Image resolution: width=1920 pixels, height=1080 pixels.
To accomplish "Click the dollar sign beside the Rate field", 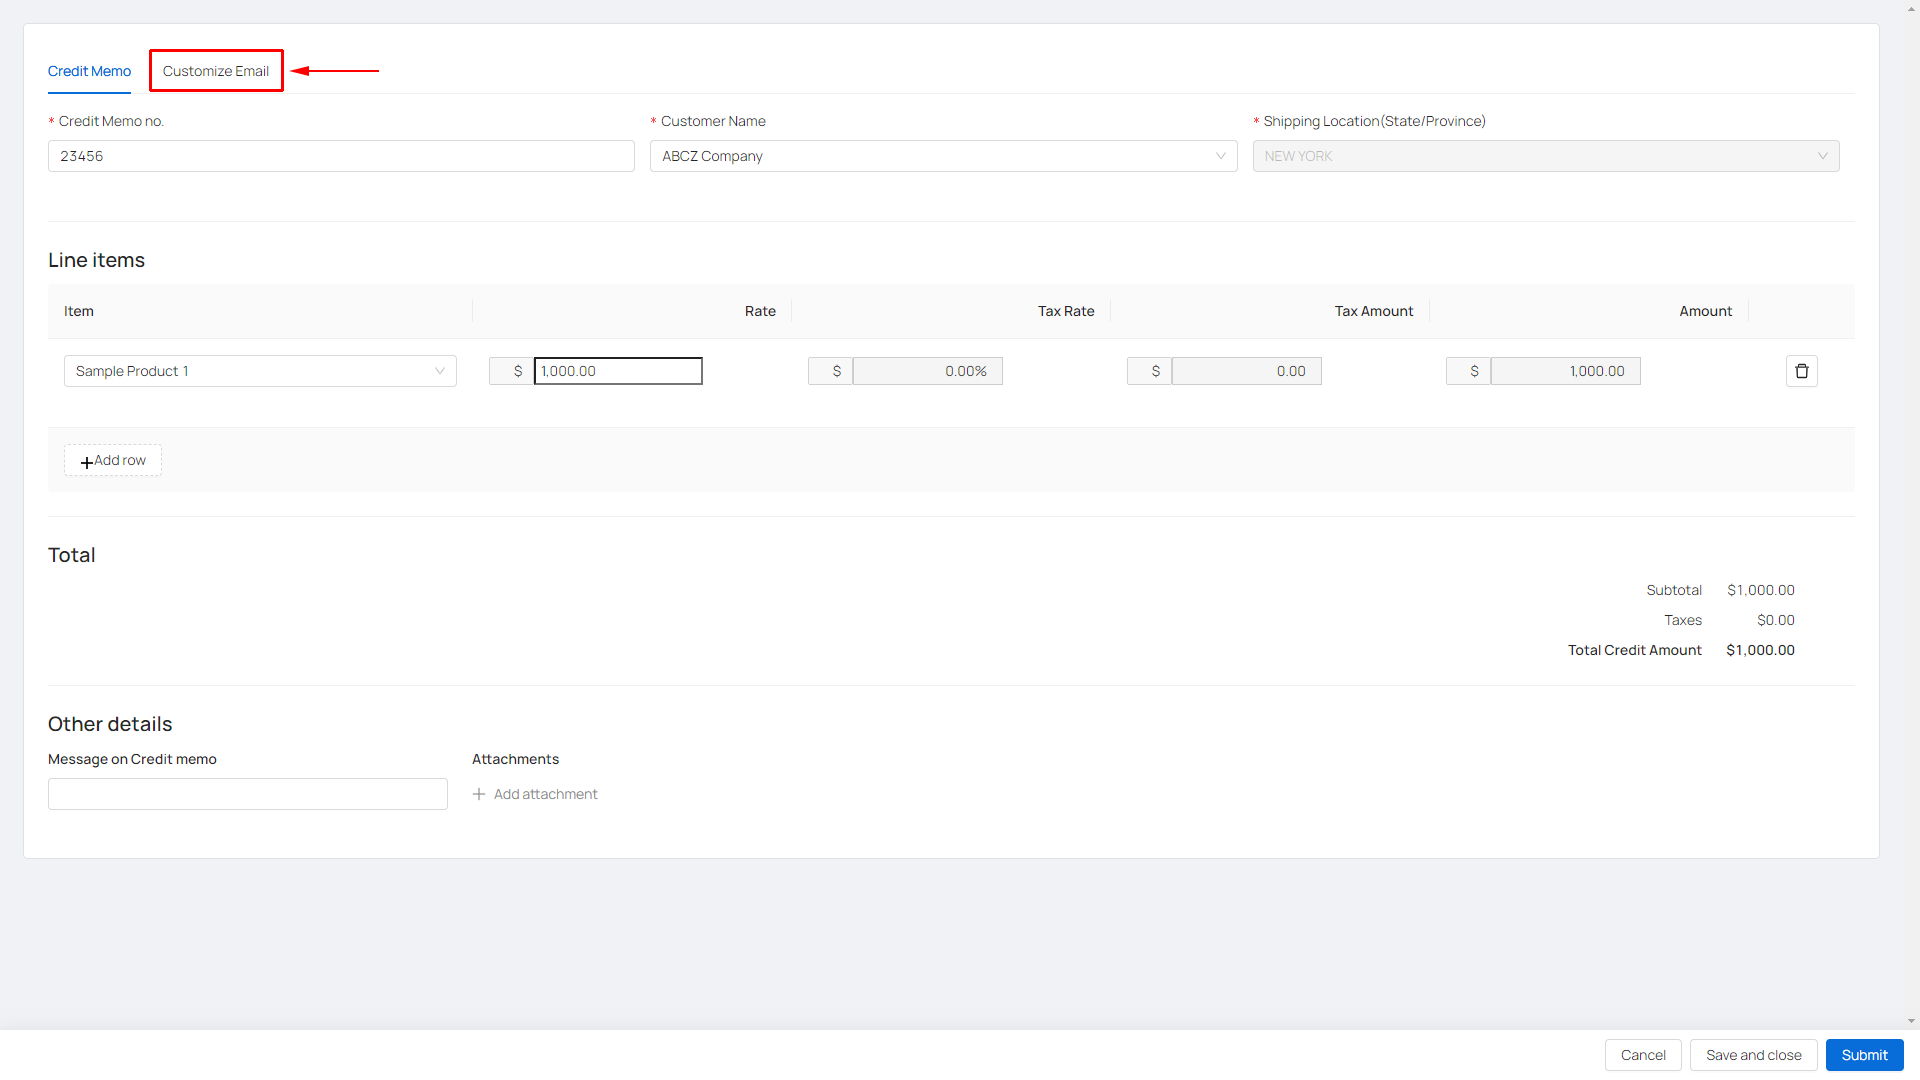I will (x=517, y=371).
